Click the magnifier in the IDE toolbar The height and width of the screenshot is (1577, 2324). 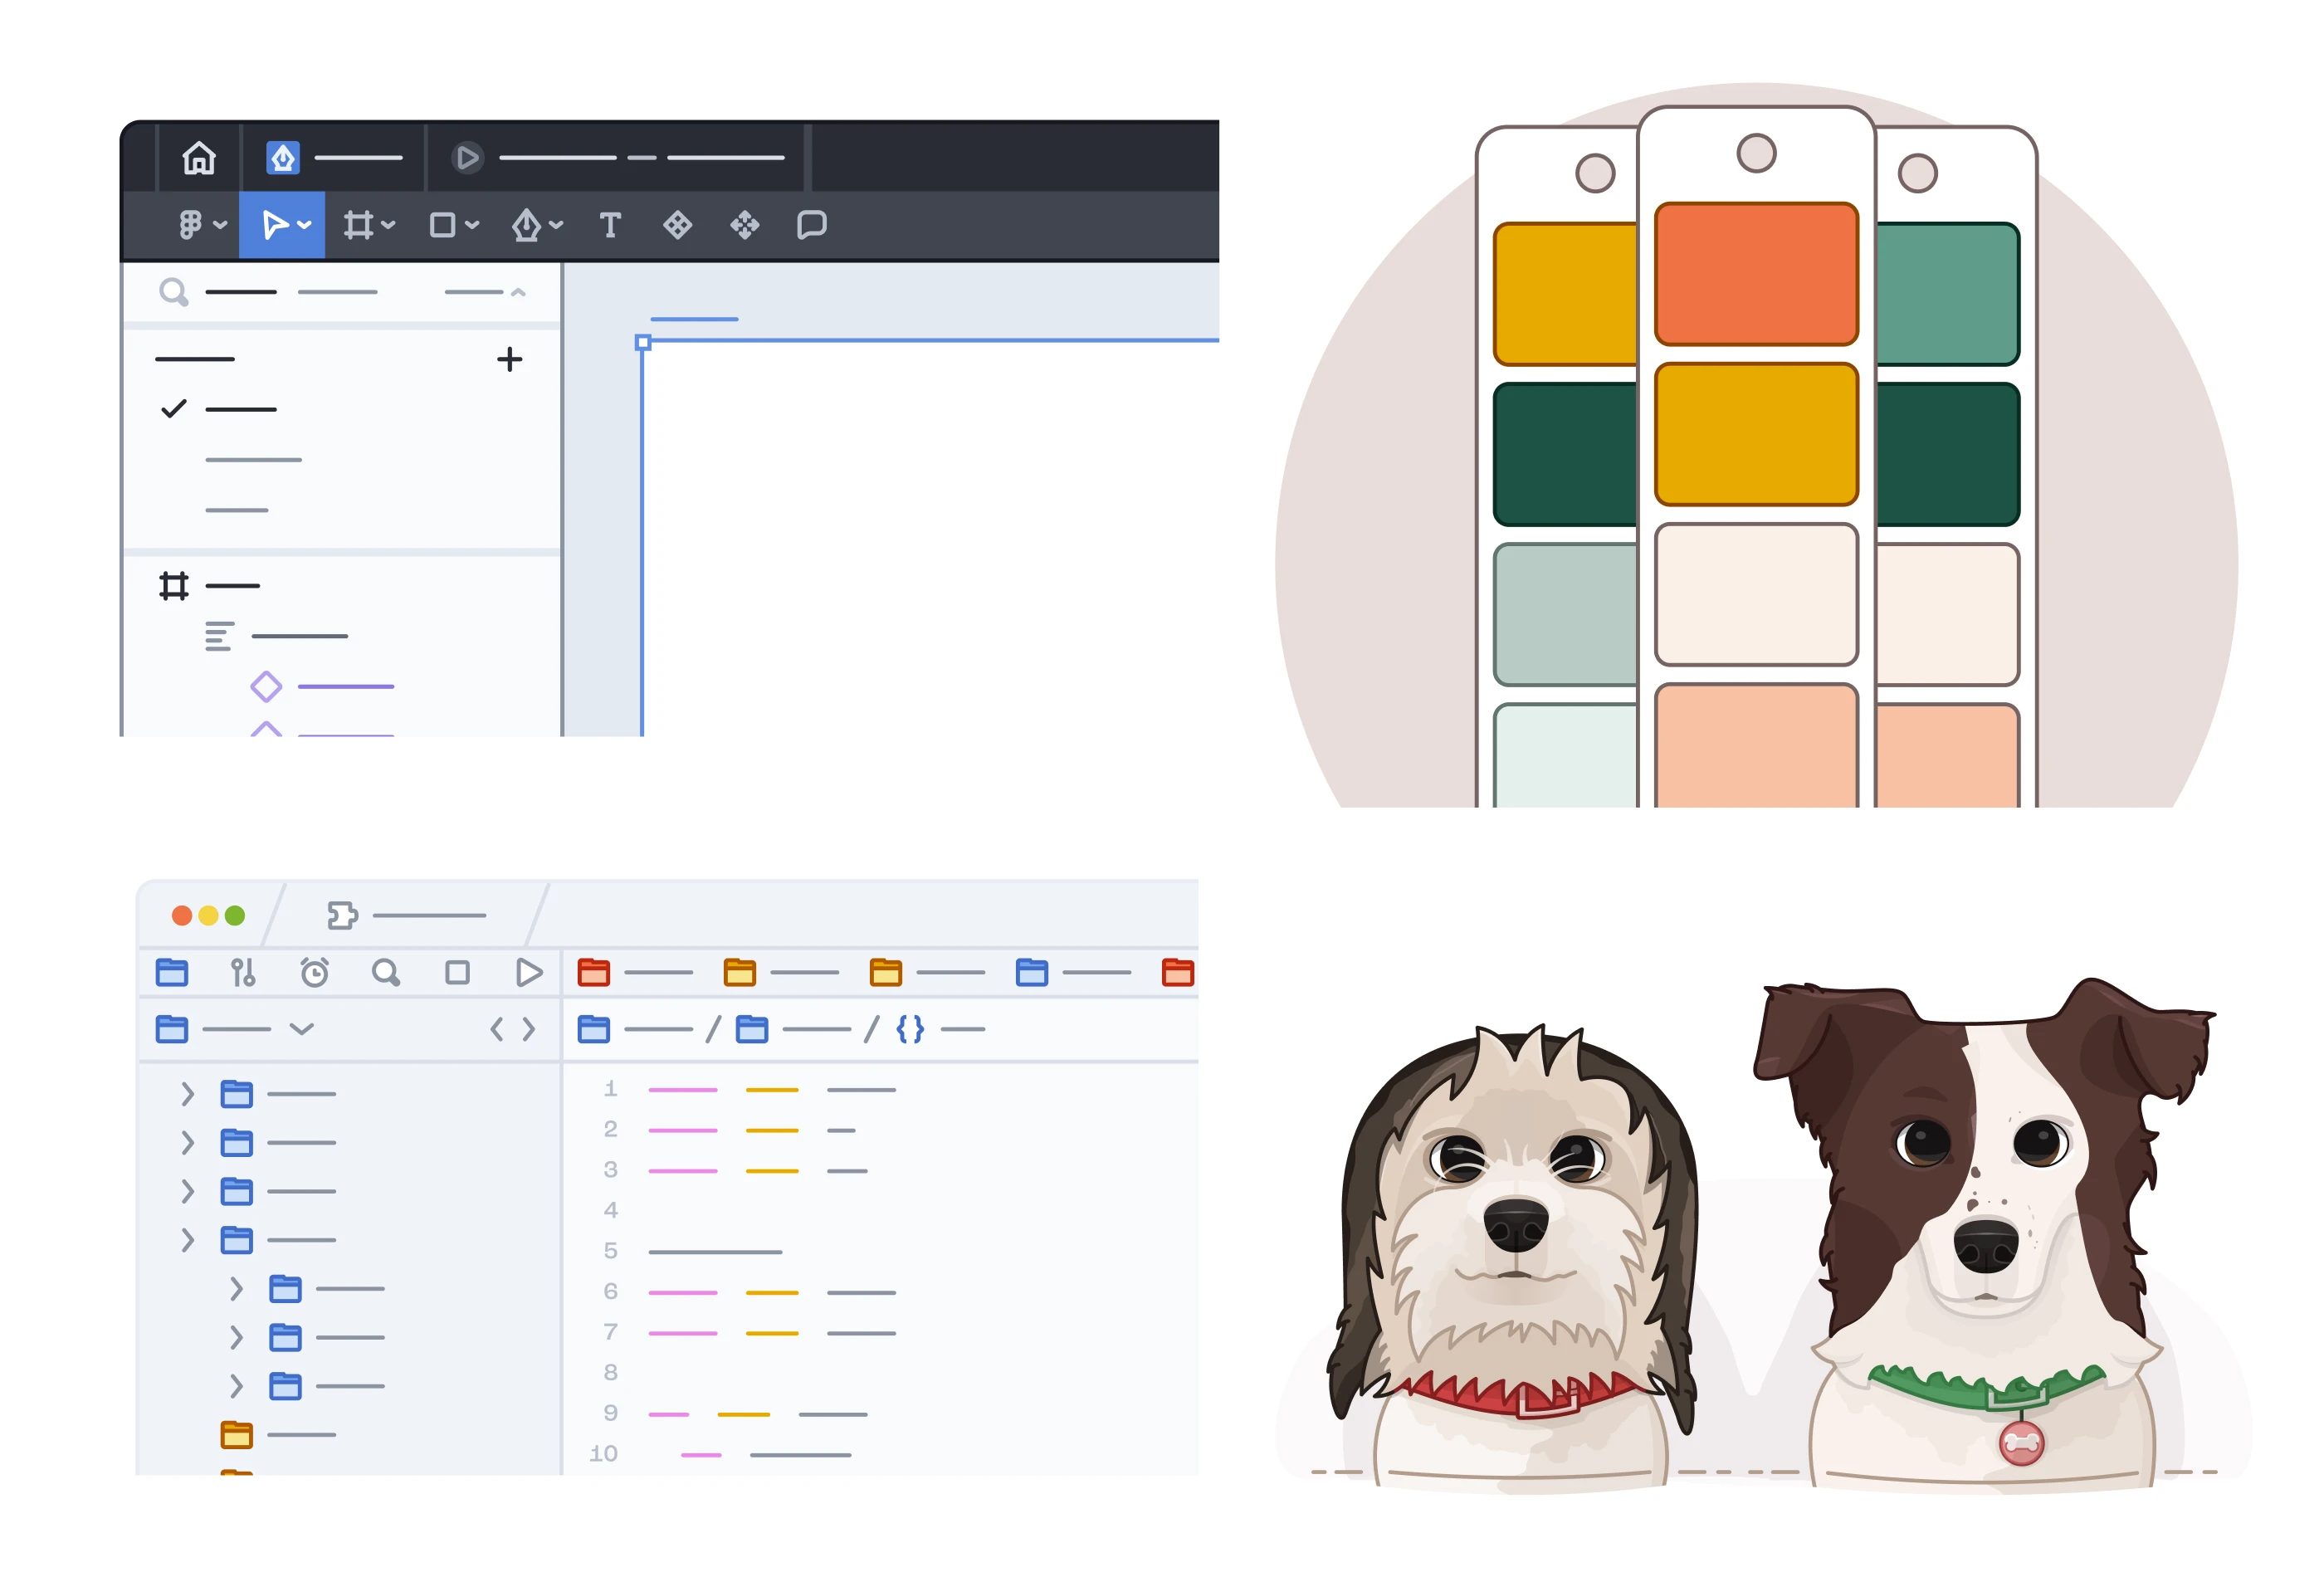pyautogui.click(x=385, y=972)
